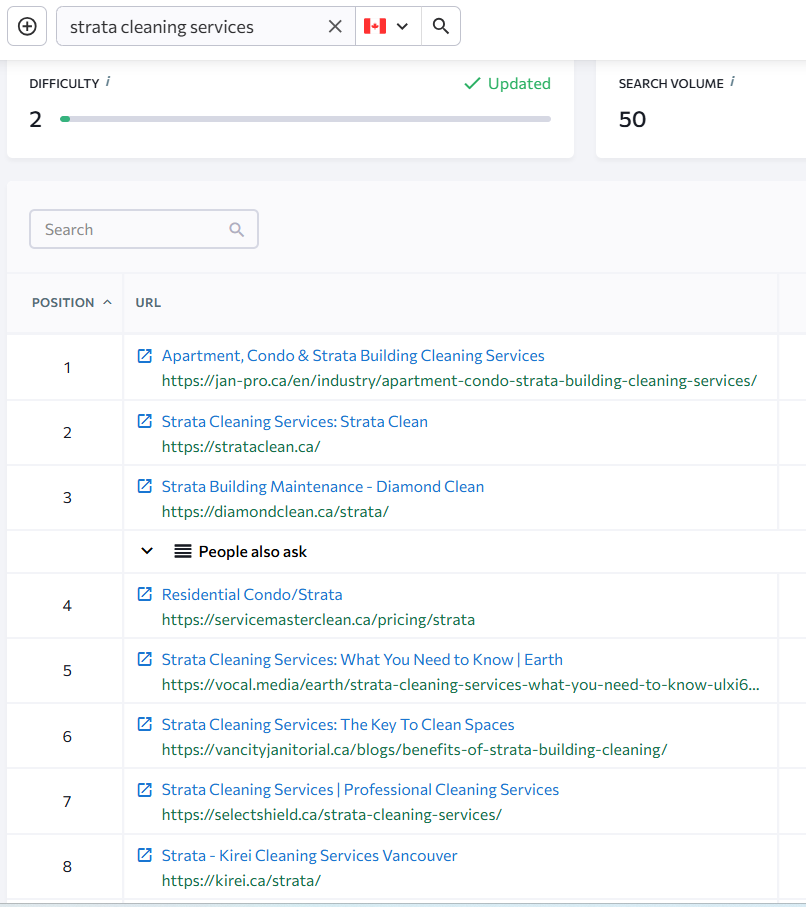Click the difficulty score value 2

pos(36,119)
